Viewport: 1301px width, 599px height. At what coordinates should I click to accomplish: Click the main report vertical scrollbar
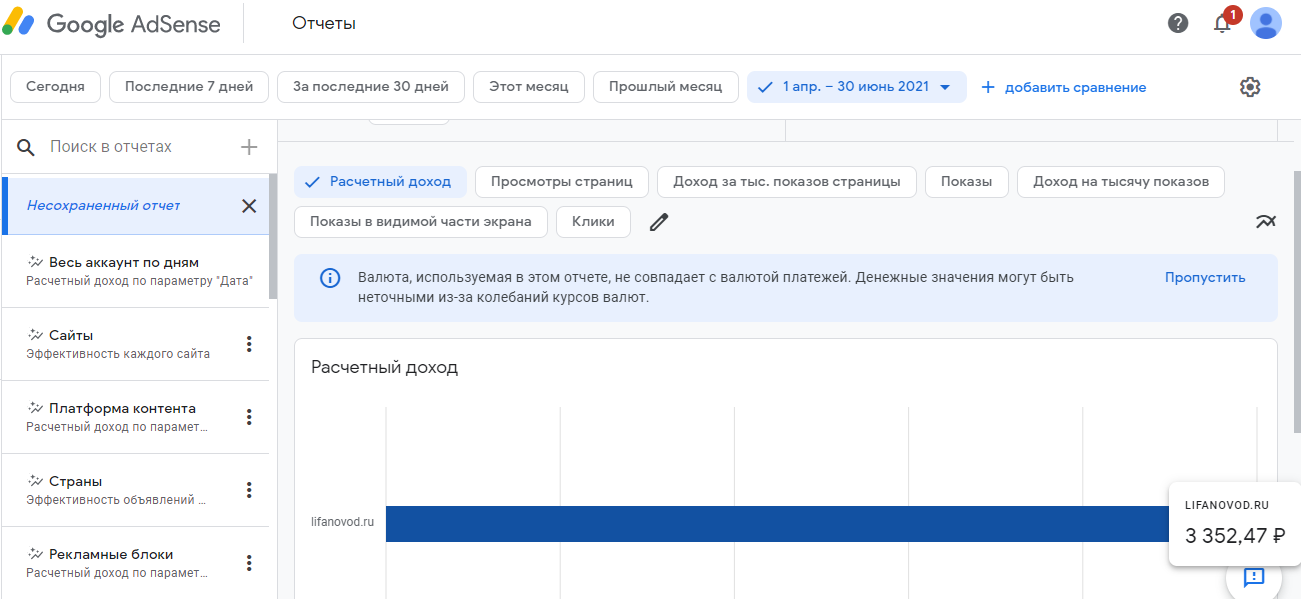tap(1297, 300)
